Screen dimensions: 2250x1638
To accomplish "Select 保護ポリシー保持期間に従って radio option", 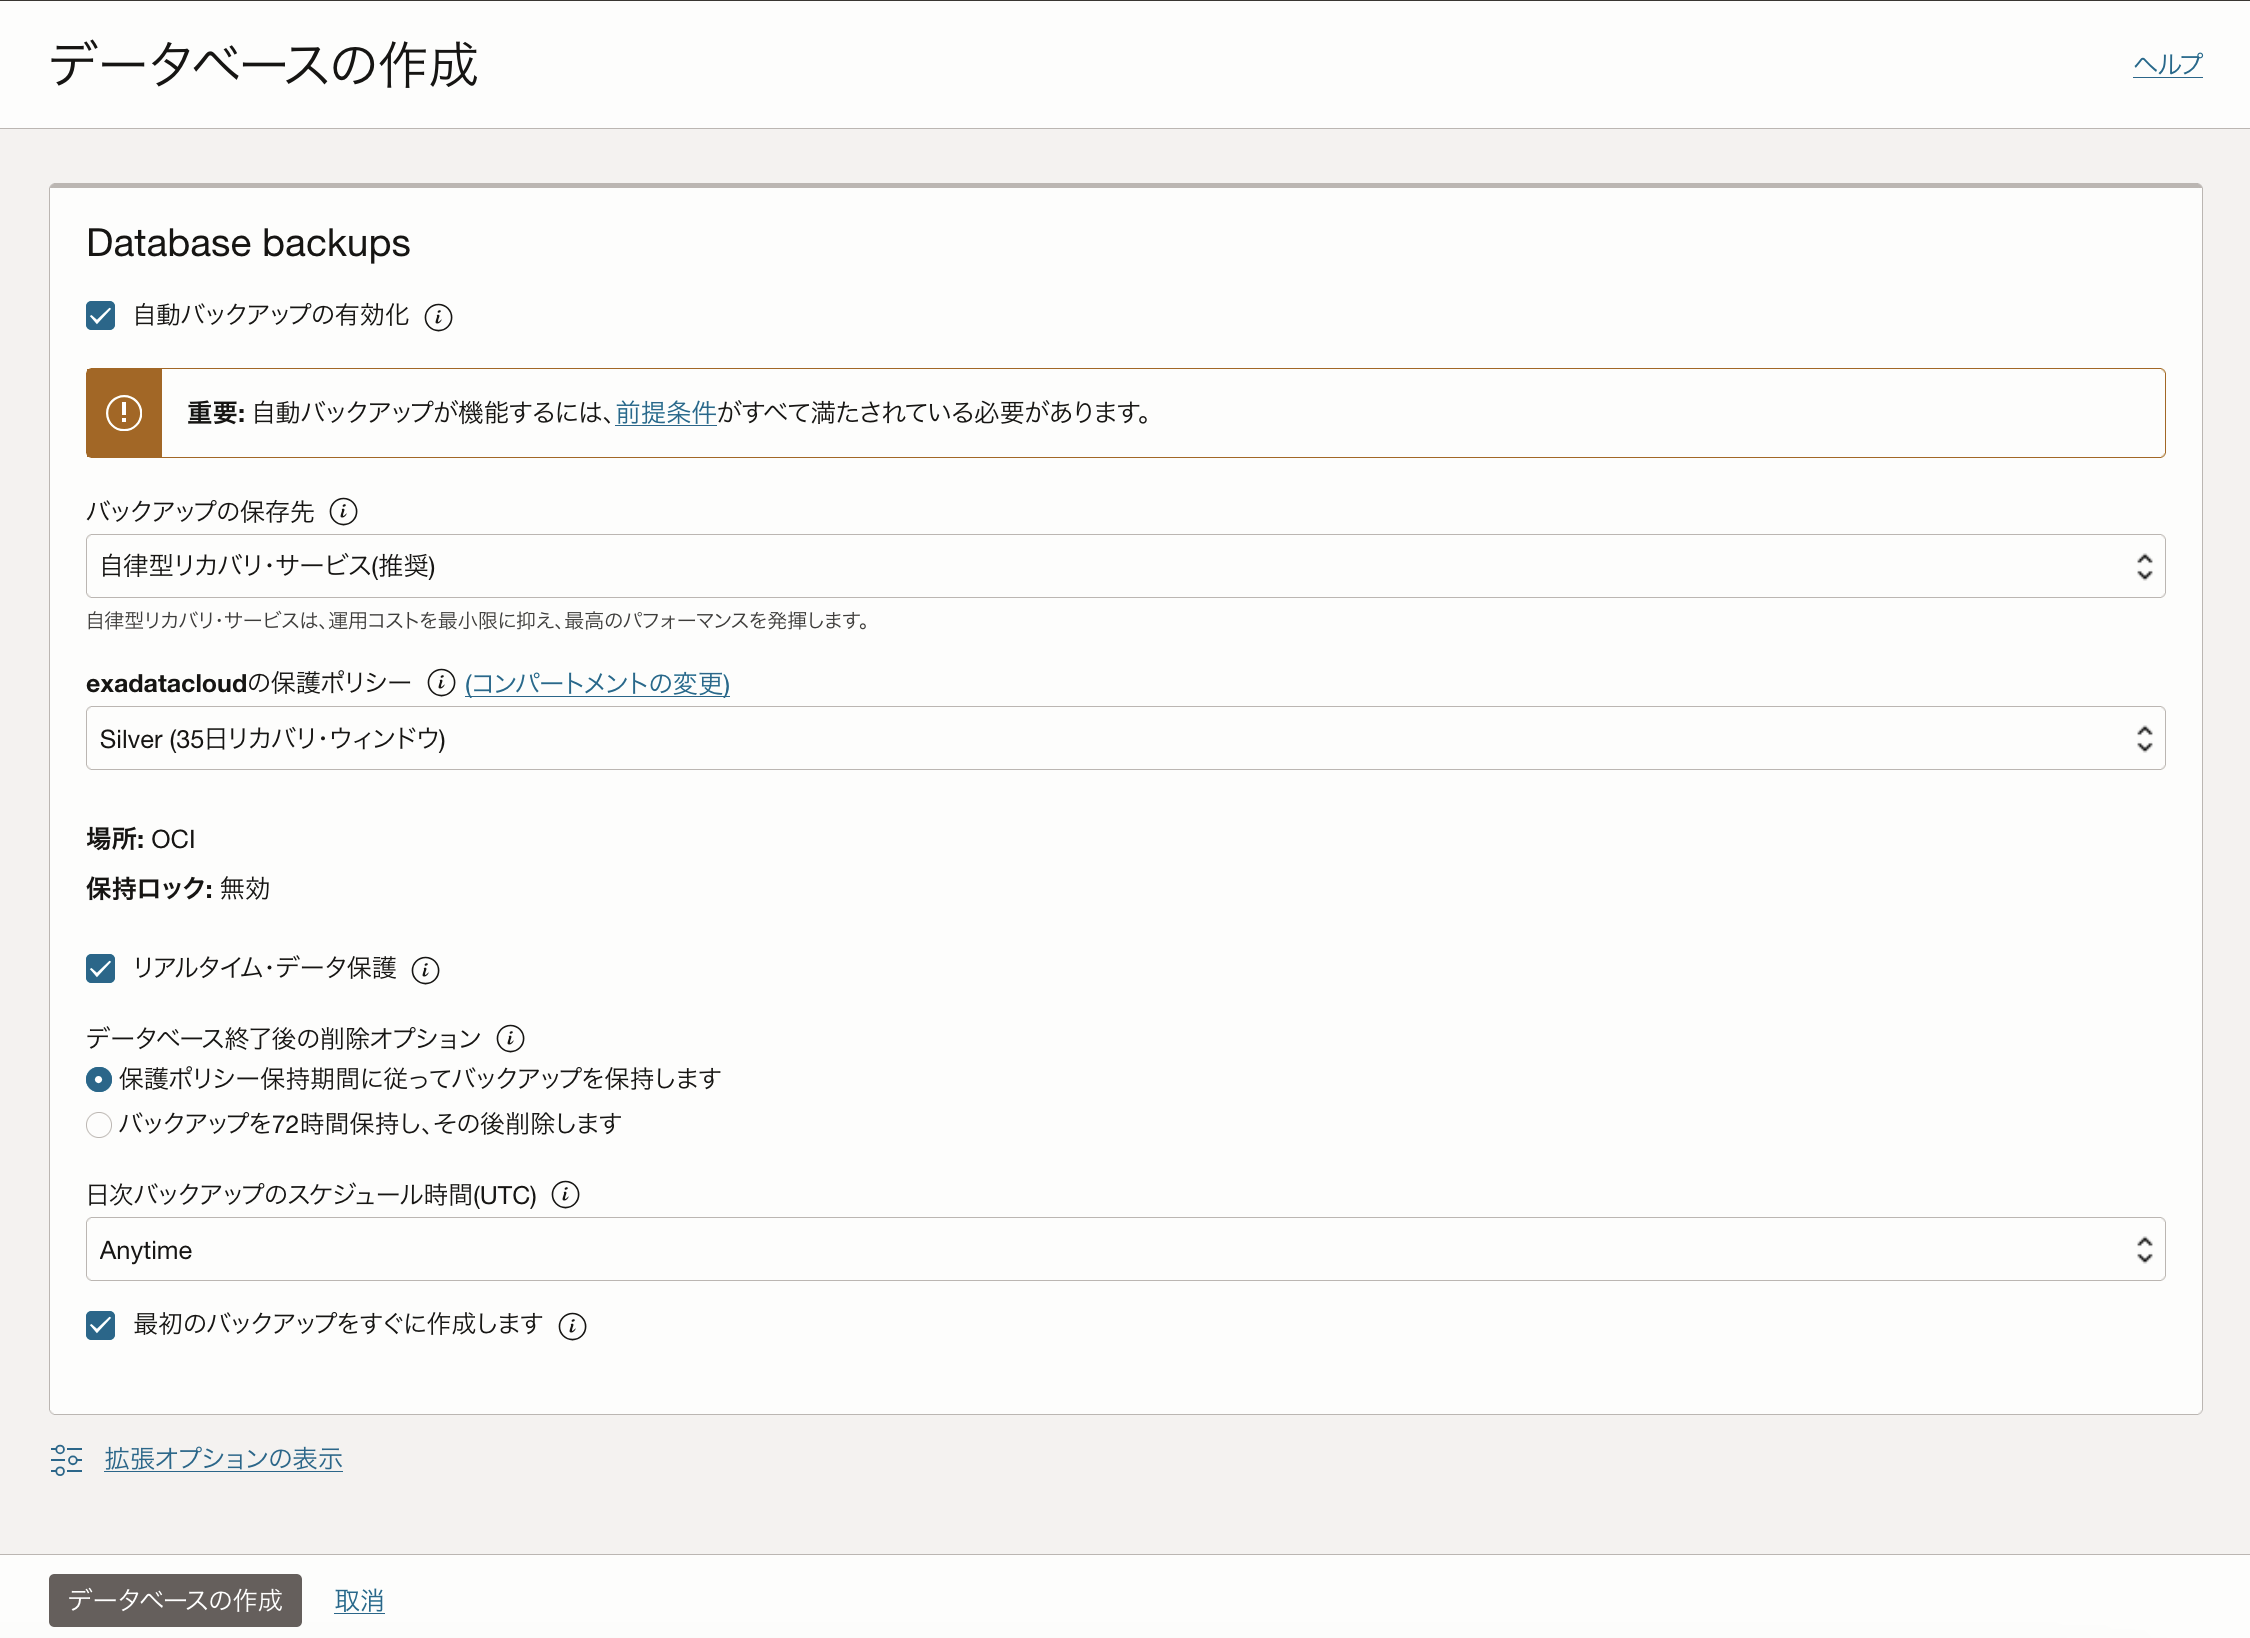I will (x=99, y=1080).
